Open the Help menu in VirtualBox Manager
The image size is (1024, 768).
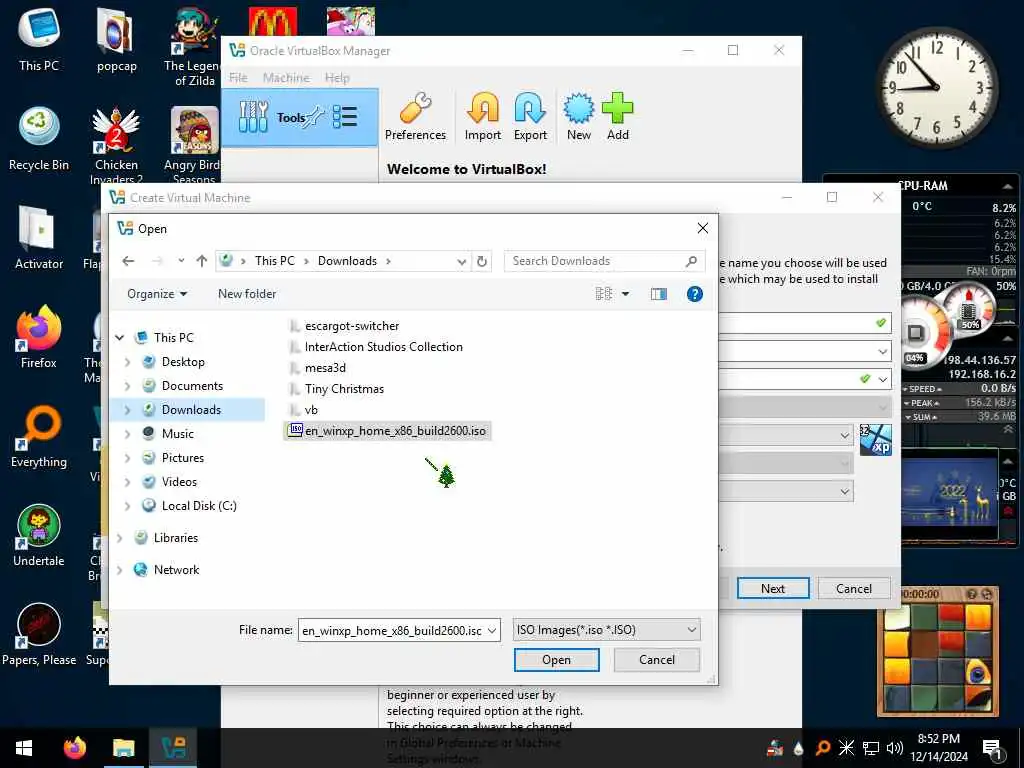pos(337,78)
